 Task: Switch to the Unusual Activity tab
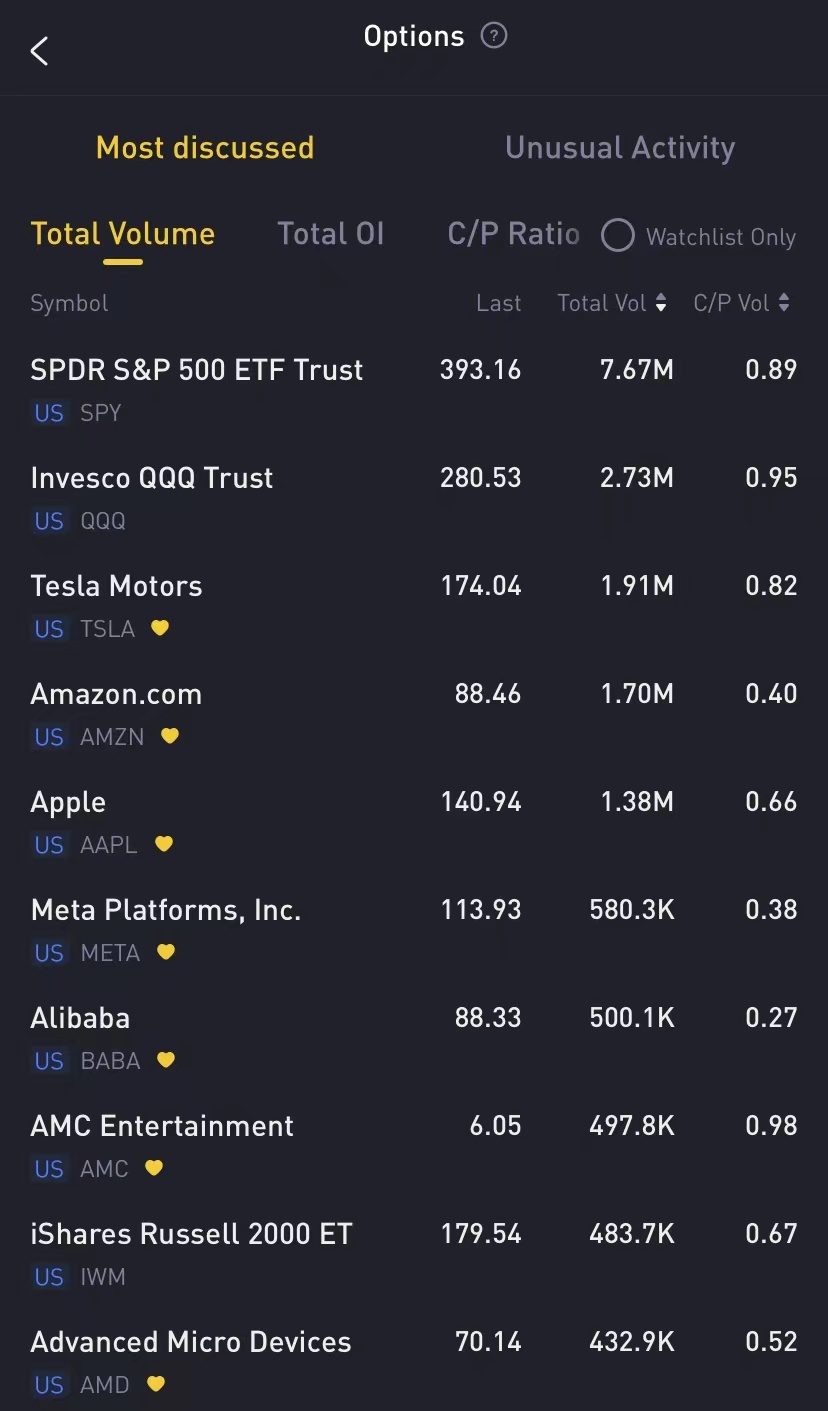pos(620,148)
